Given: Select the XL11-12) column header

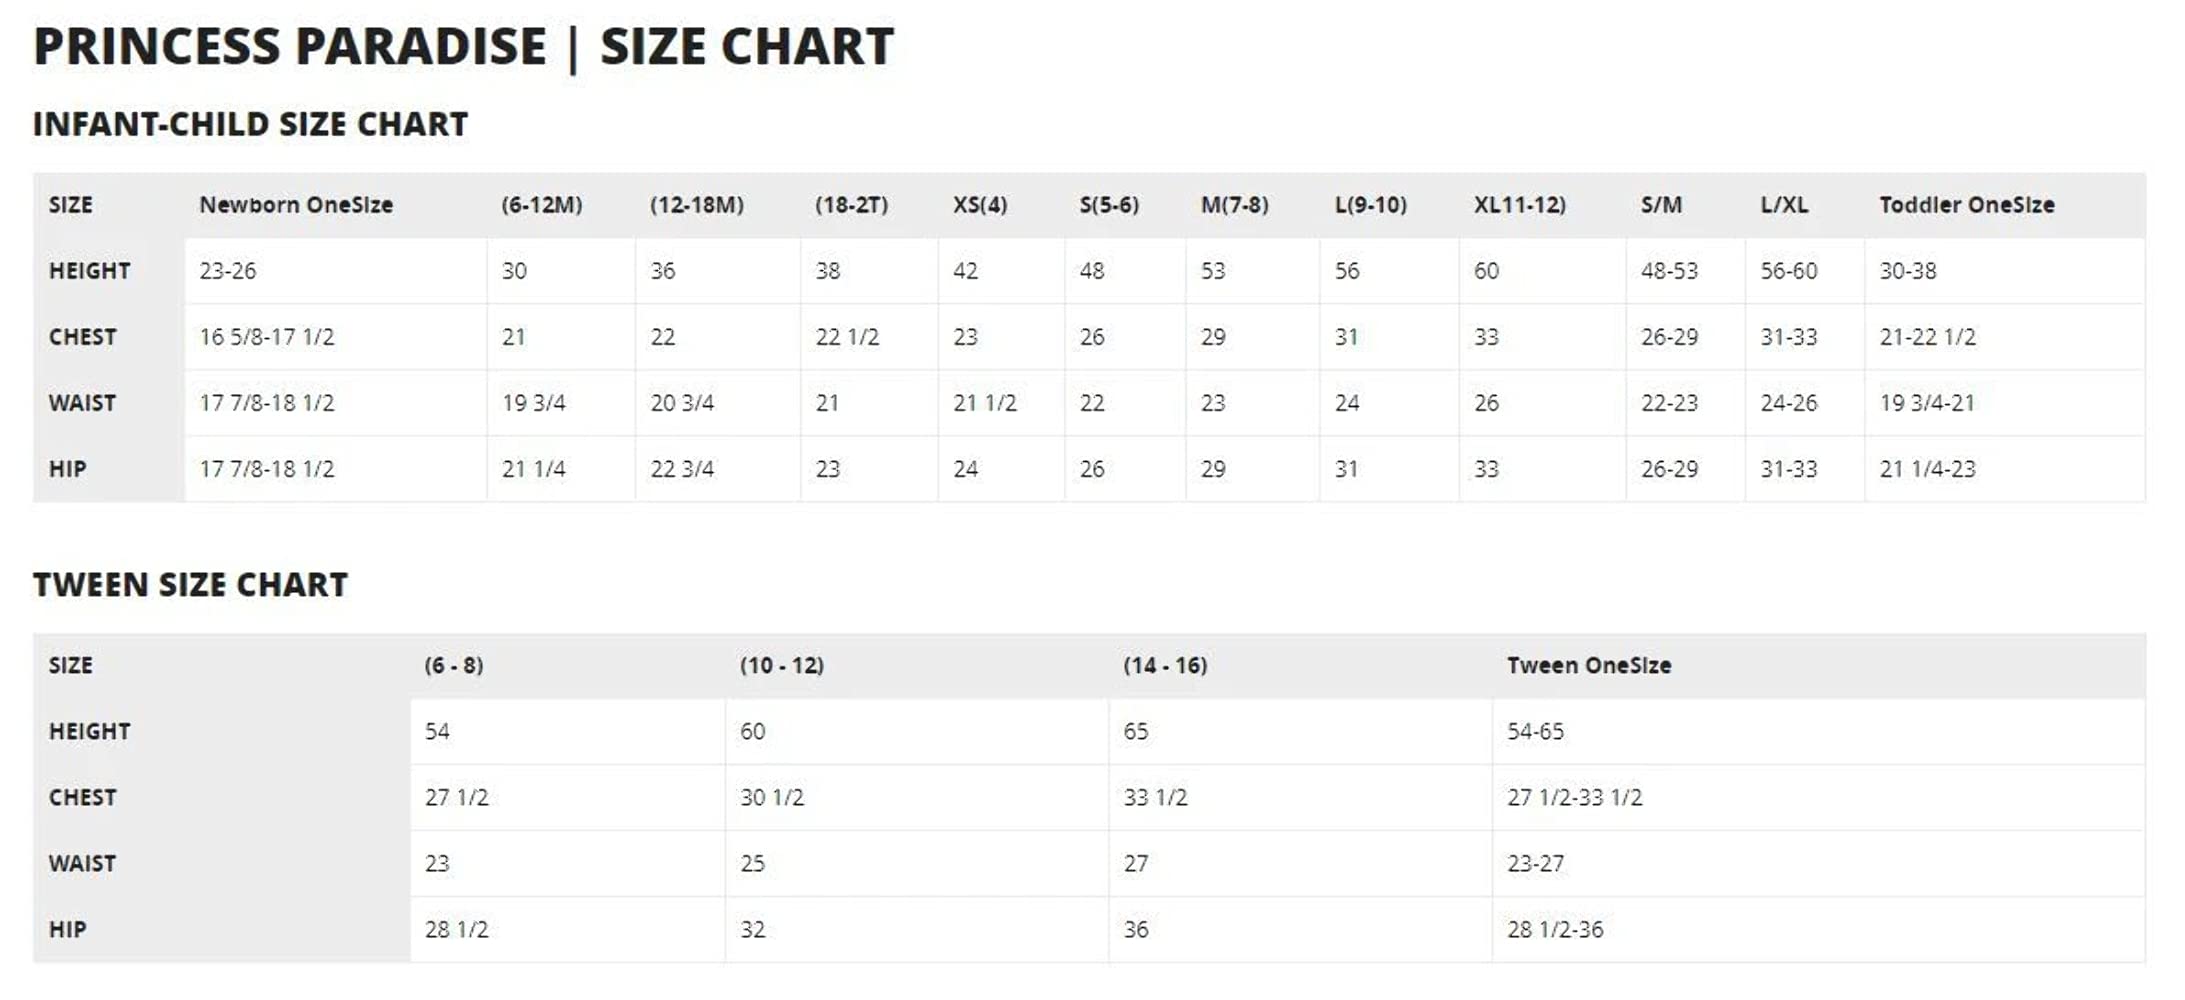Looking at the screenshot, I should (1519, 205).
